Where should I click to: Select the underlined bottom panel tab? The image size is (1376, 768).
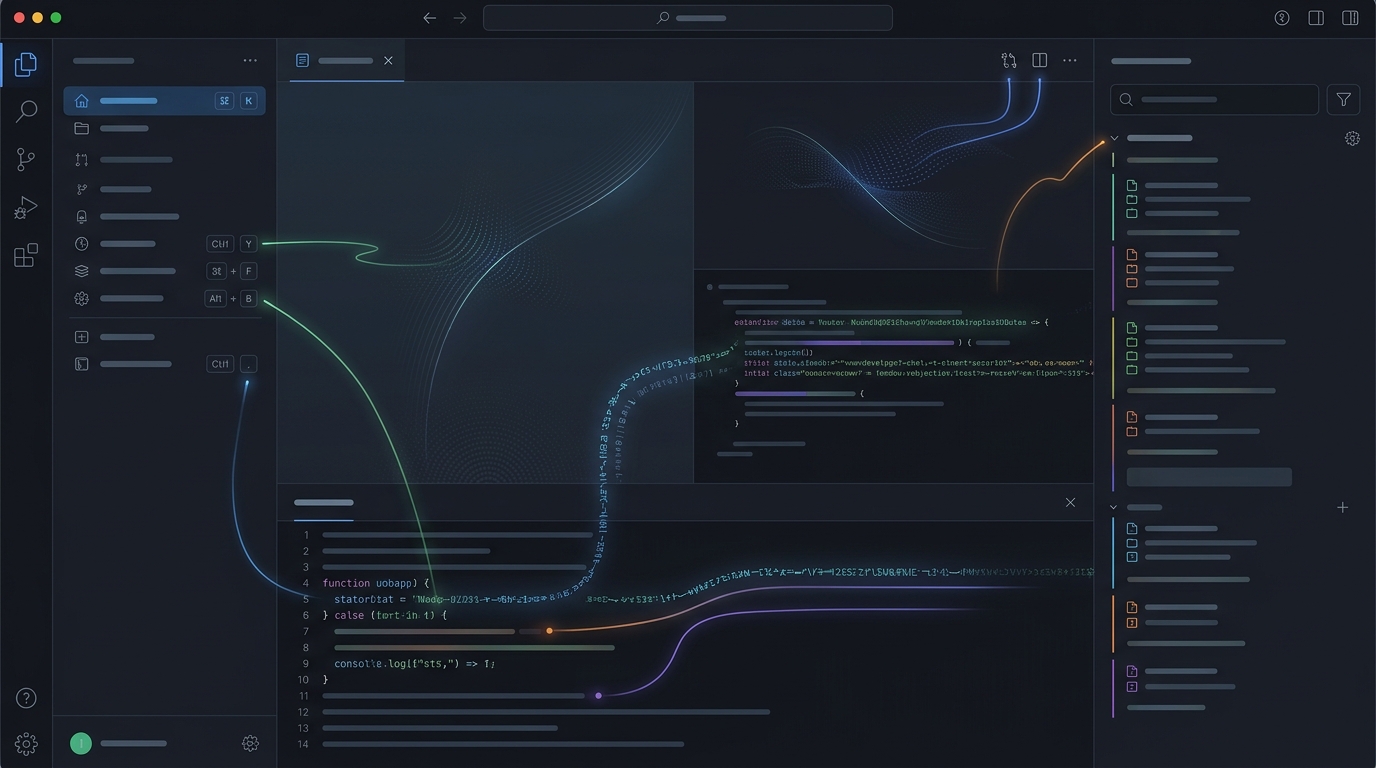click(x=323, y=503)
